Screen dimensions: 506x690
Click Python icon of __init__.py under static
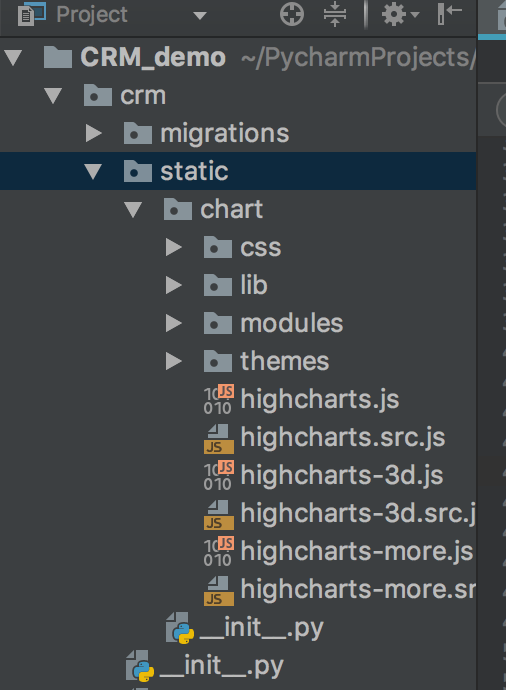click(180, 628)
